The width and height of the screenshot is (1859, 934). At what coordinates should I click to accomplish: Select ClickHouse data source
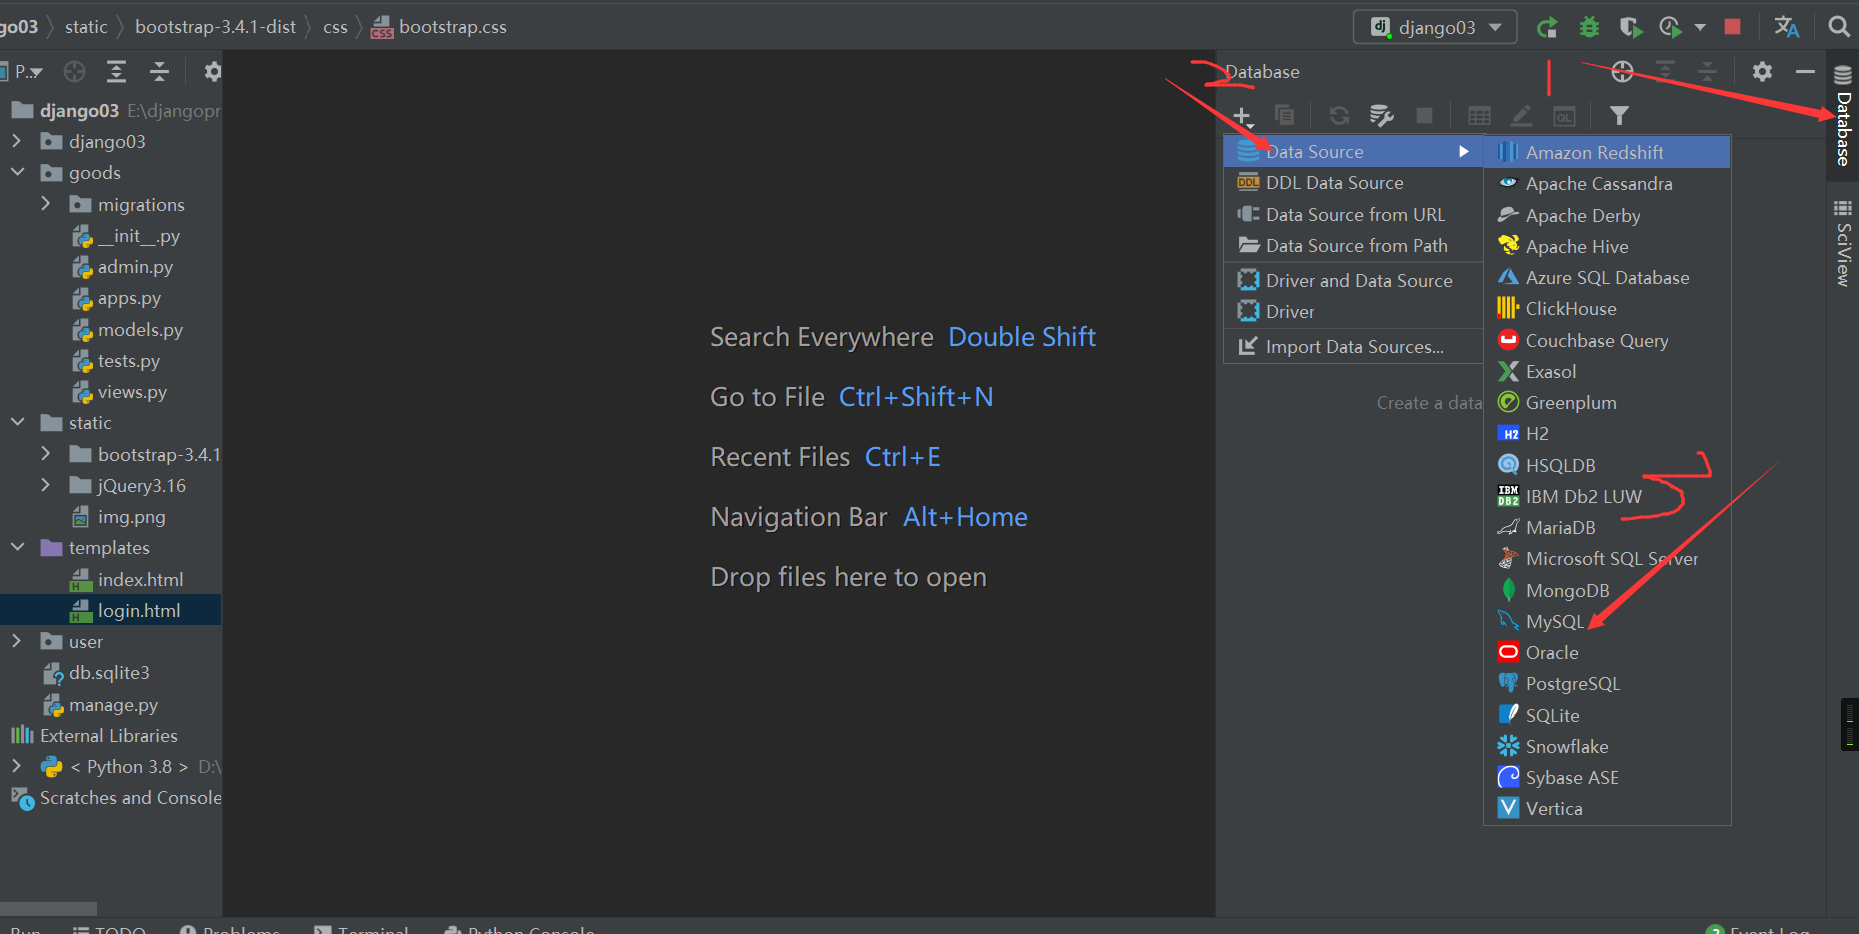point(1607,308)
